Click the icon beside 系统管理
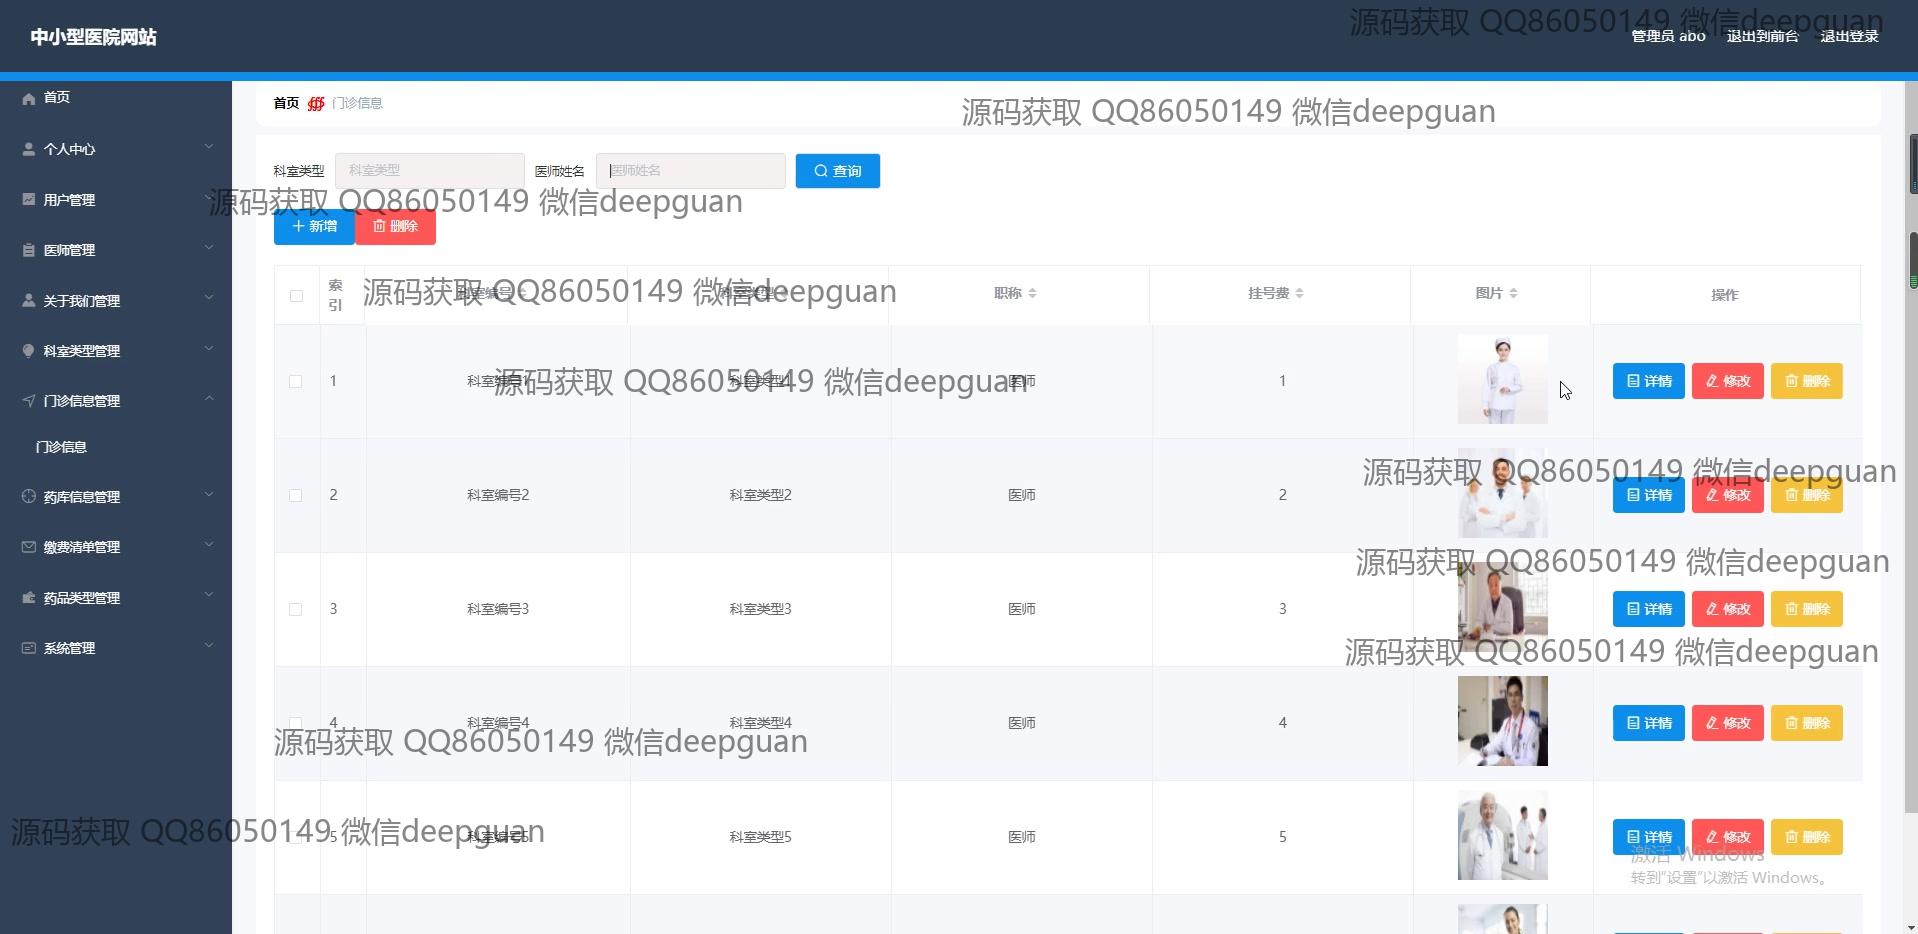Viewport: 1918px width, 934px height. (29, 648)
